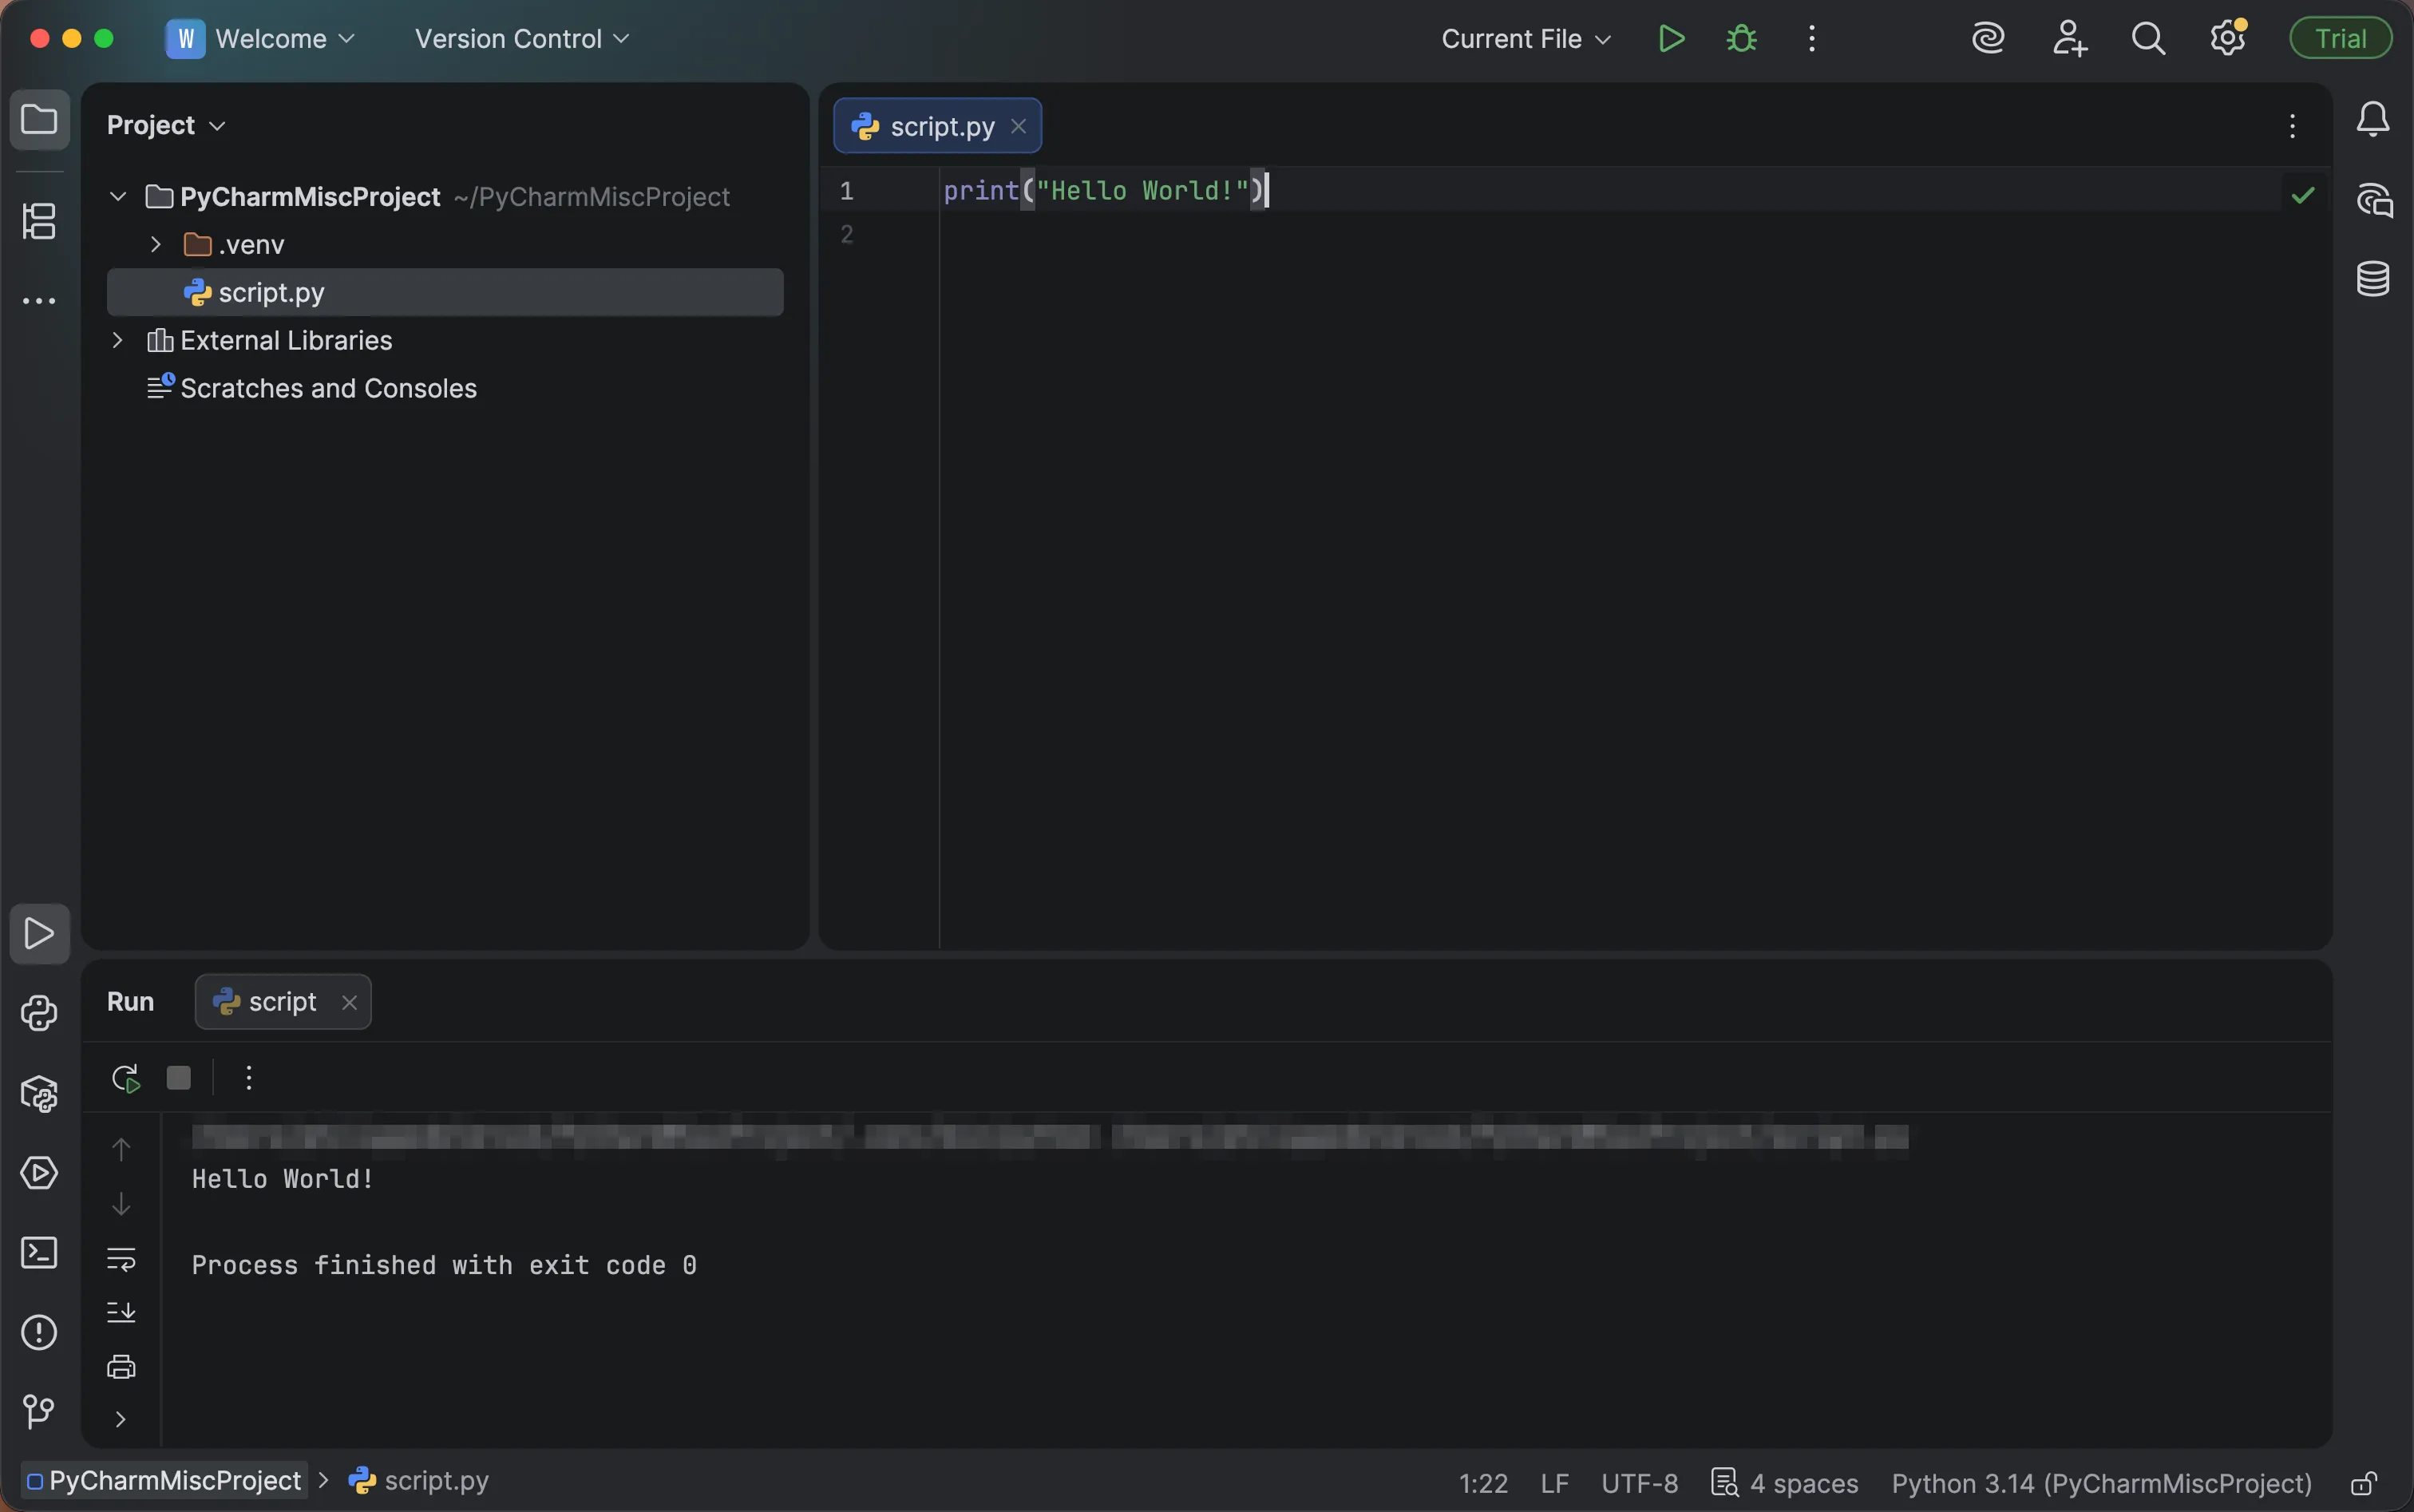Image resolution: width=2414 pixels, height=1512 pixels.
Task: Stop the running process square button
Action: pos(179,1078)
